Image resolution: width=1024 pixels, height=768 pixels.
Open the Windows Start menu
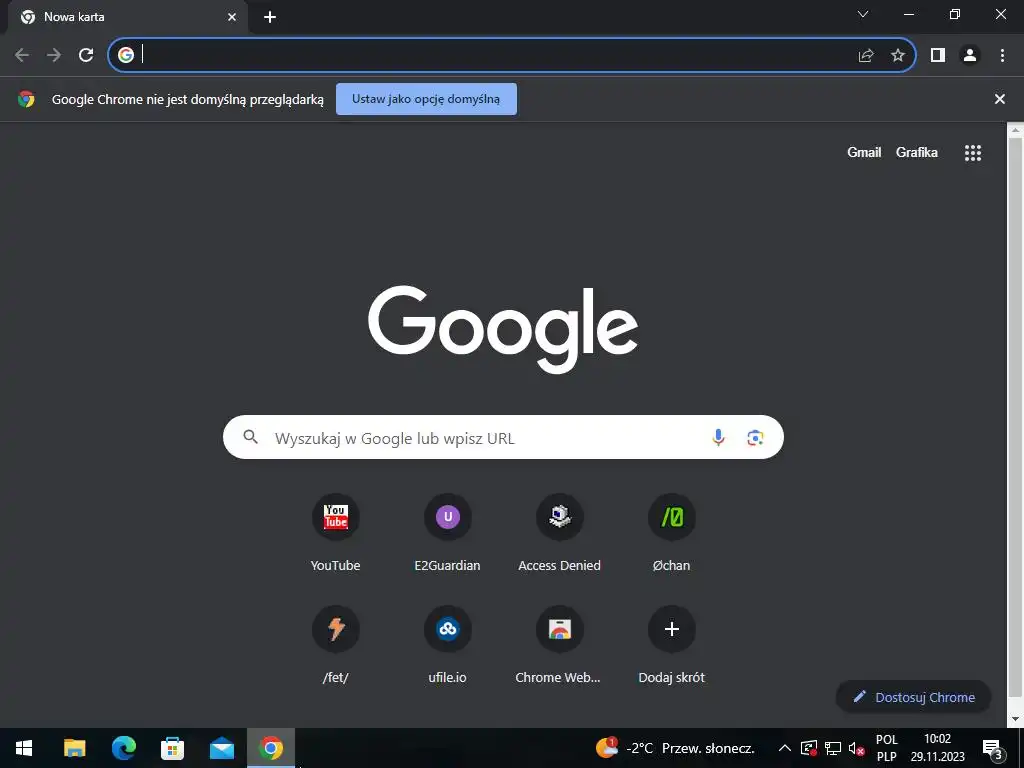(24, 748)
